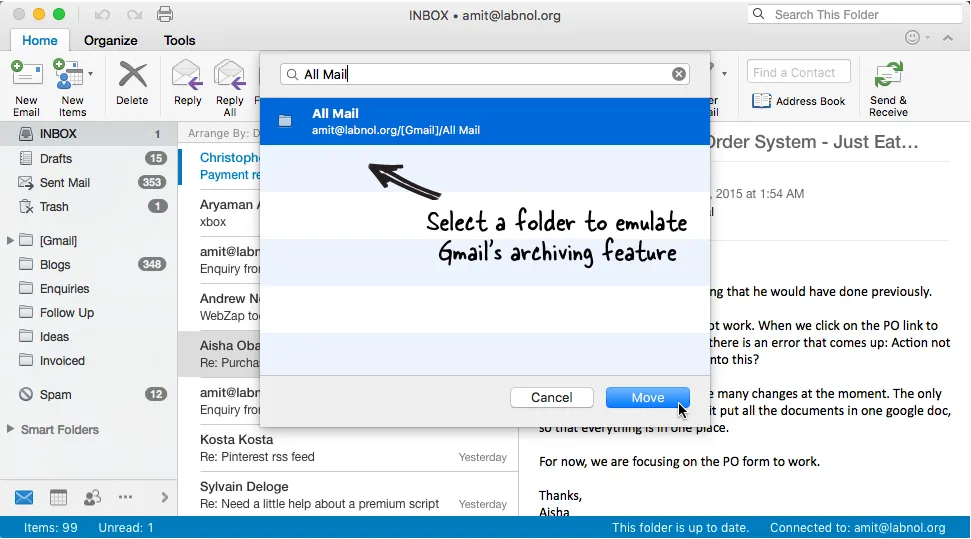The height and width of the screenshot is (539, 971).
Task: Open more navigation options ellipsis
Action: pos(126,497)
